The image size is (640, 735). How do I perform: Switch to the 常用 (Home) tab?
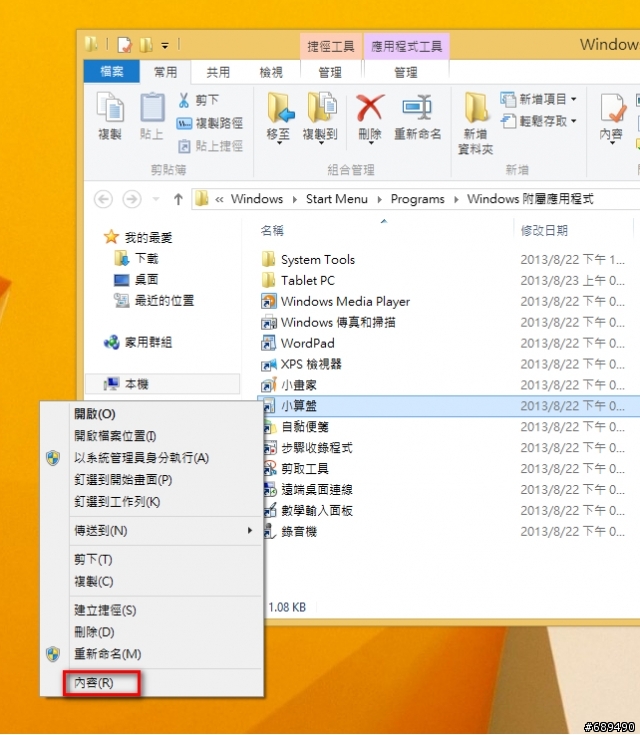tap(166, 72)
